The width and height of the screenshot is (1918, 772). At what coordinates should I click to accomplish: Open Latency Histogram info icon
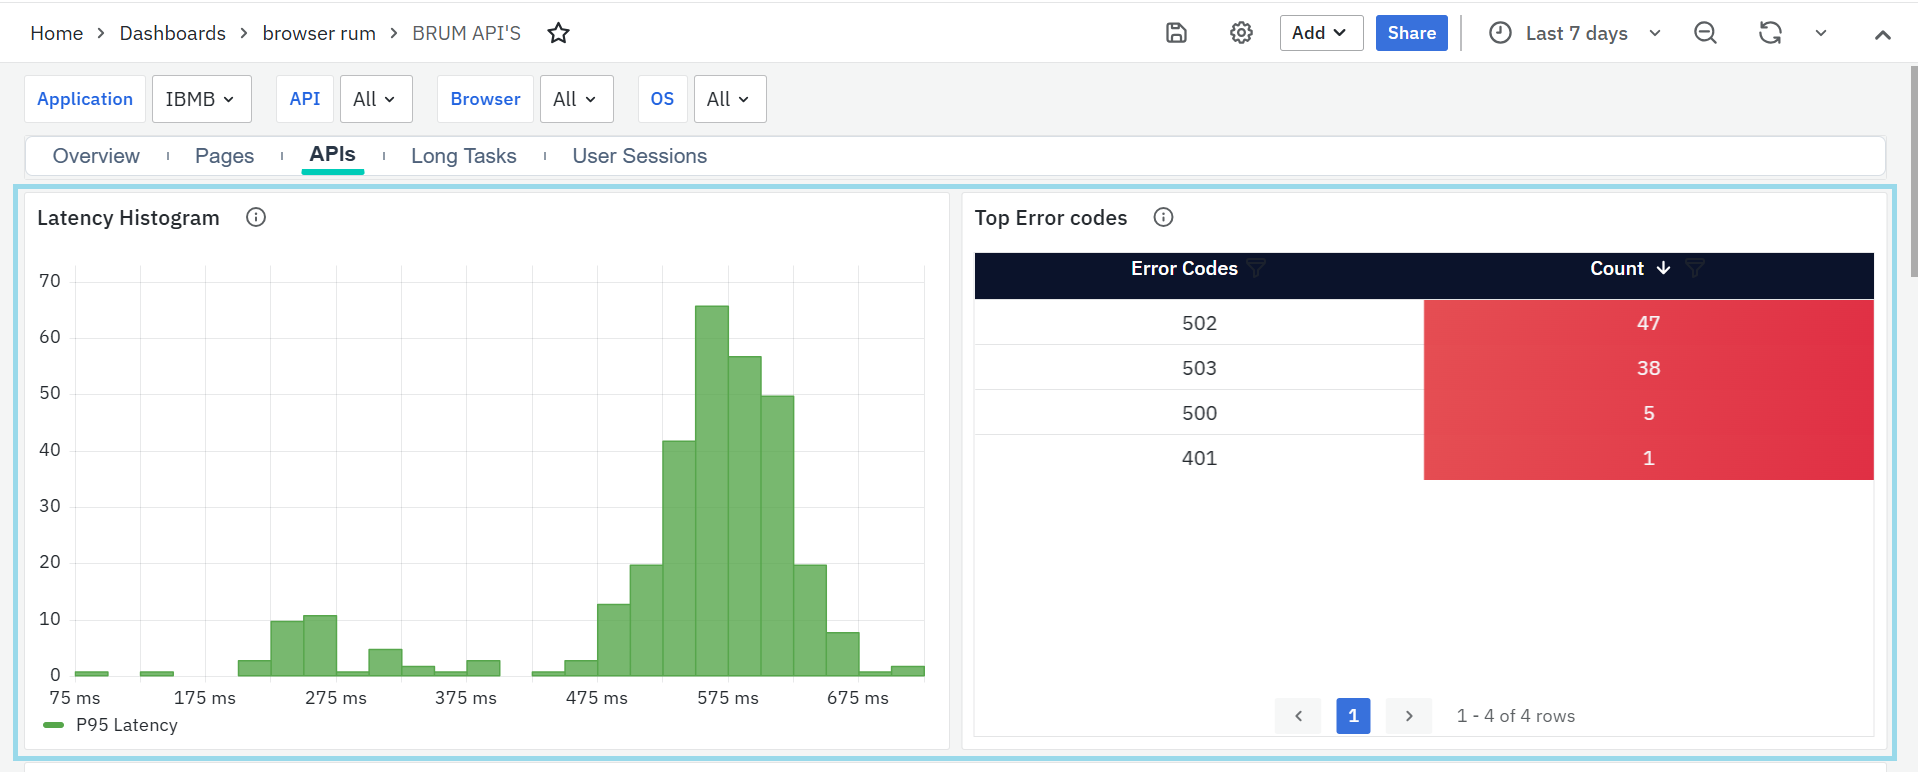(256, 217)
